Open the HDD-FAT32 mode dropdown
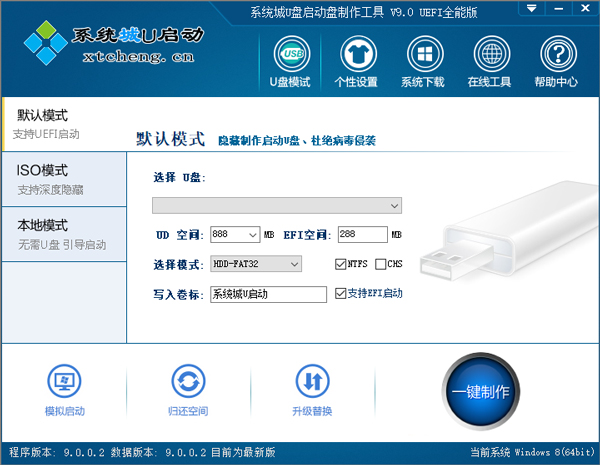Viewport: 600px width, 465px height. coord(256,264)
